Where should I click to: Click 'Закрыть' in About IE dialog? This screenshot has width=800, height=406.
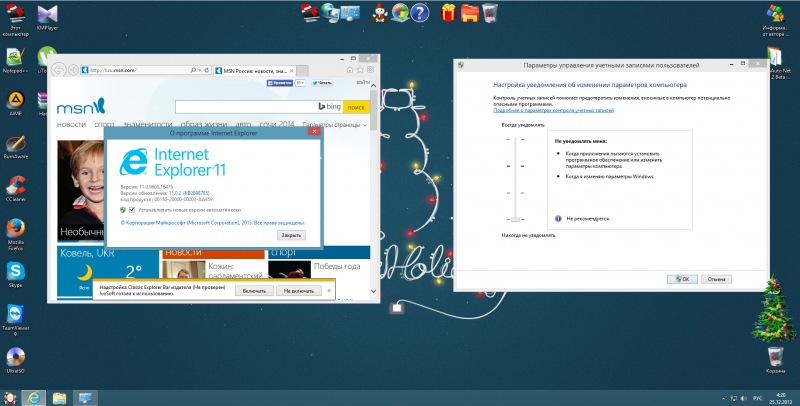(x=291, y=235)
